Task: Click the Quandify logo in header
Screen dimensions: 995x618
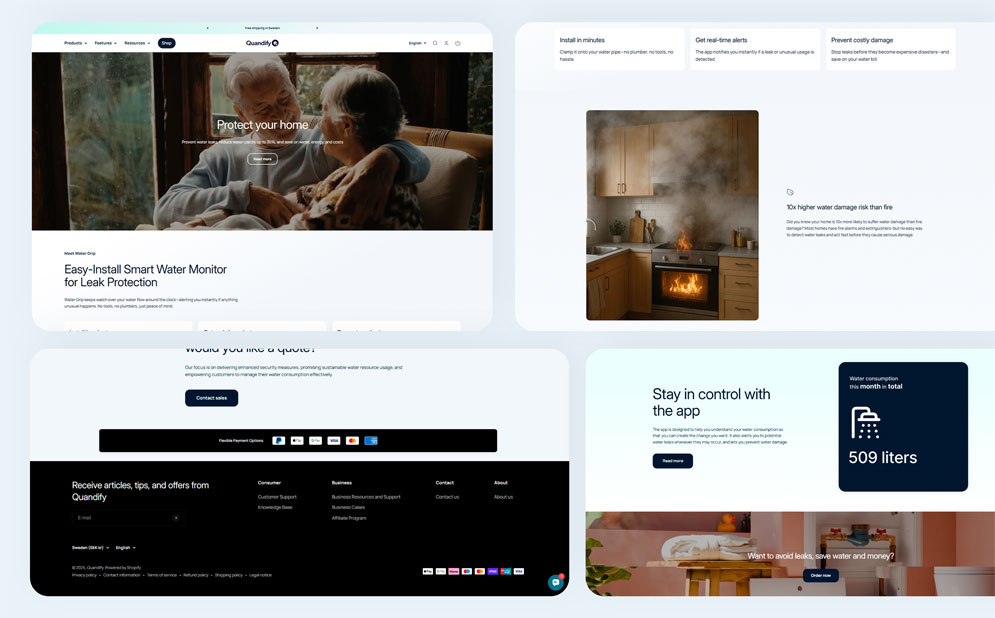Action: coord(262,43)
